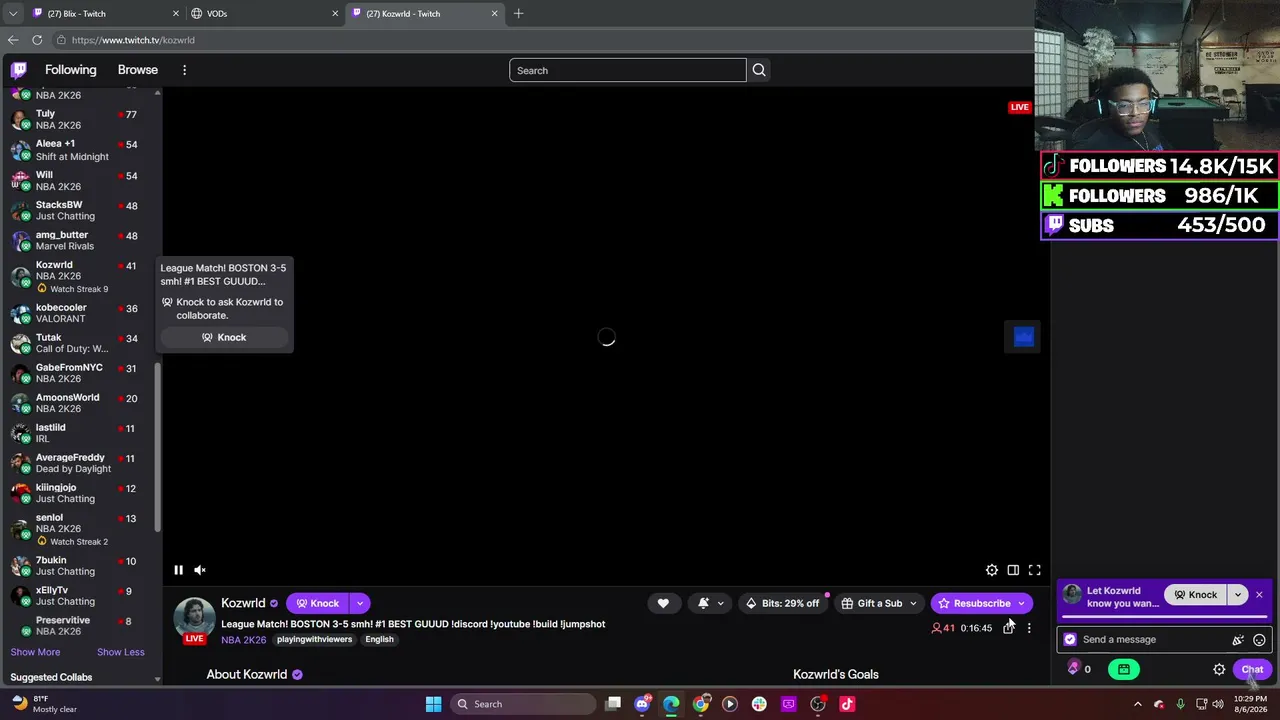
Task: Click the green rewards button in chat
Action: pos(1124,669)
